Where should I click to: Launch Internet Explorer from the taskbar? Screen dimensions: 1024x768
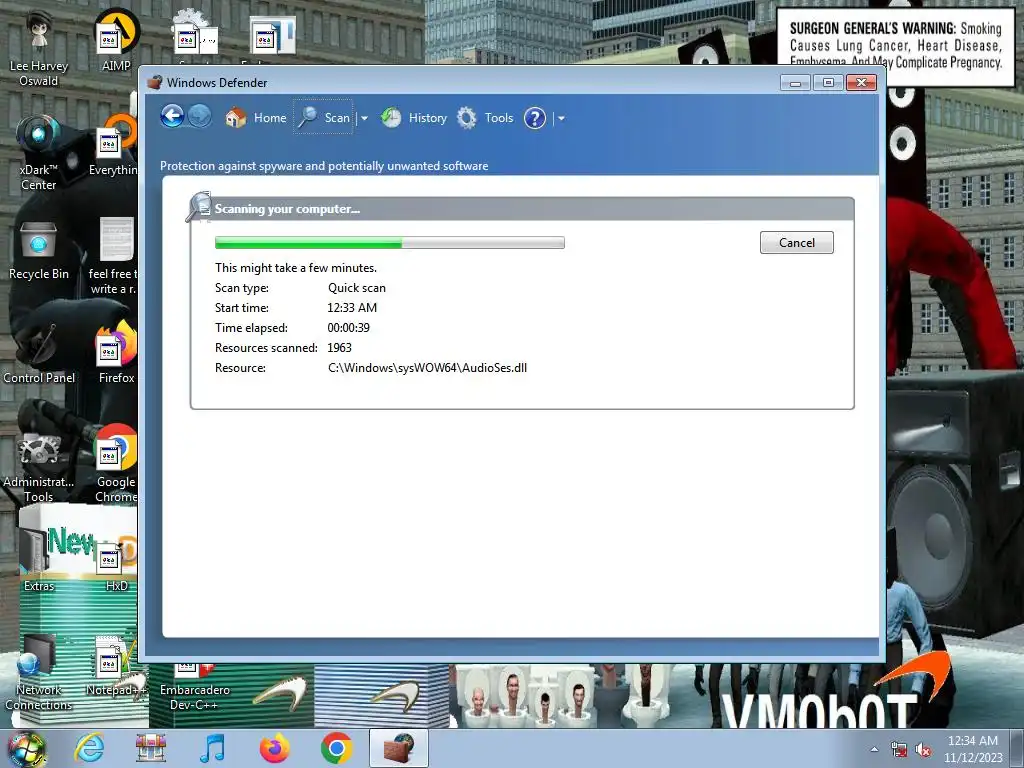click(x=89, y=748)
